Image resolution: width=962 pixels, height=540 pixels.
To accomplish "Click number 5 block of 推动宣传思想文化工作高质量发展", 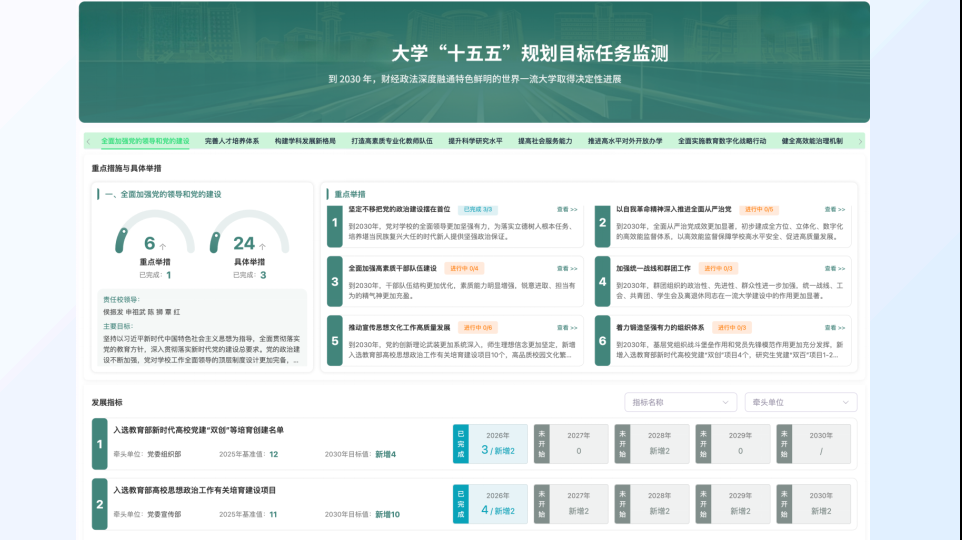I will pos(334,341).
